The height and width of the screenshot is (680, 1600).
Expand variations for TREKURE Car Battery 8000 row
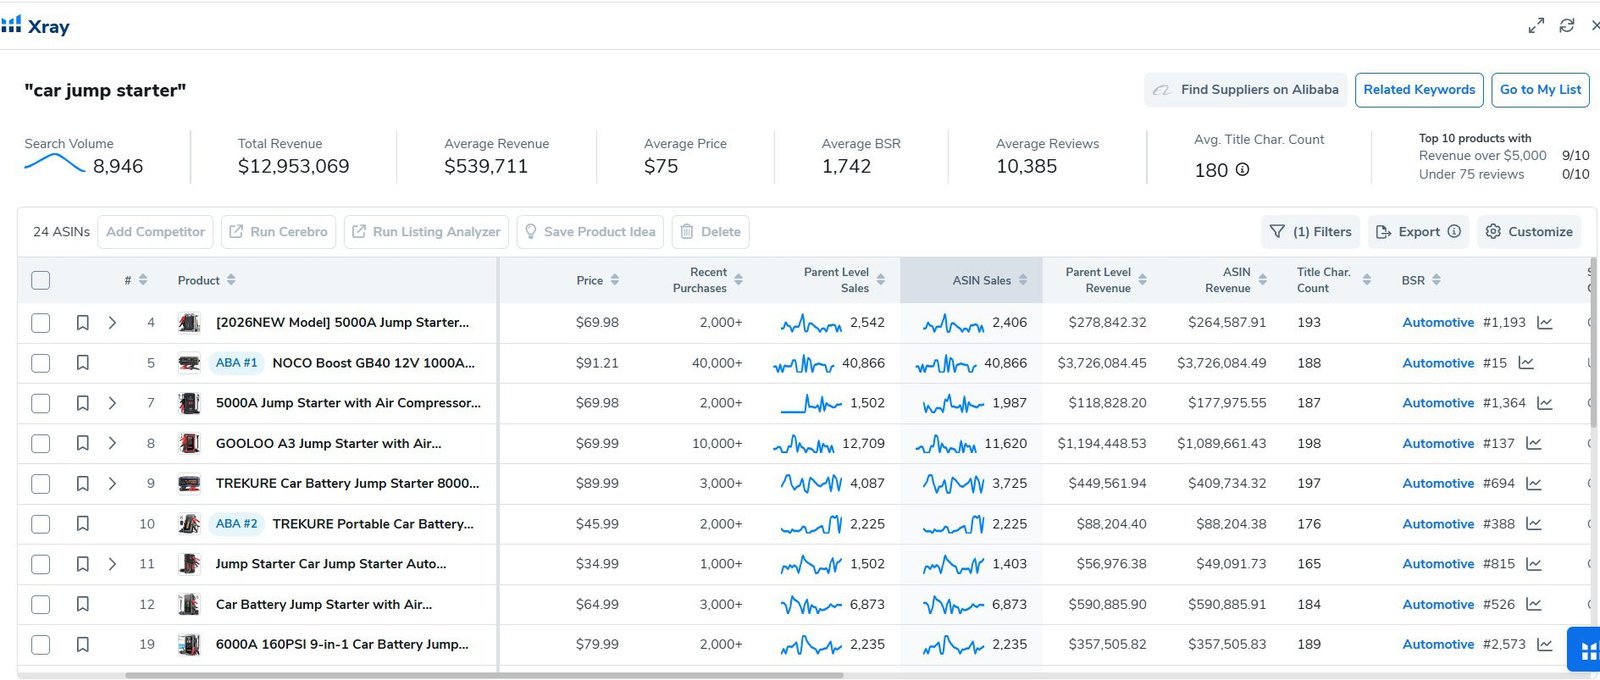112,484
